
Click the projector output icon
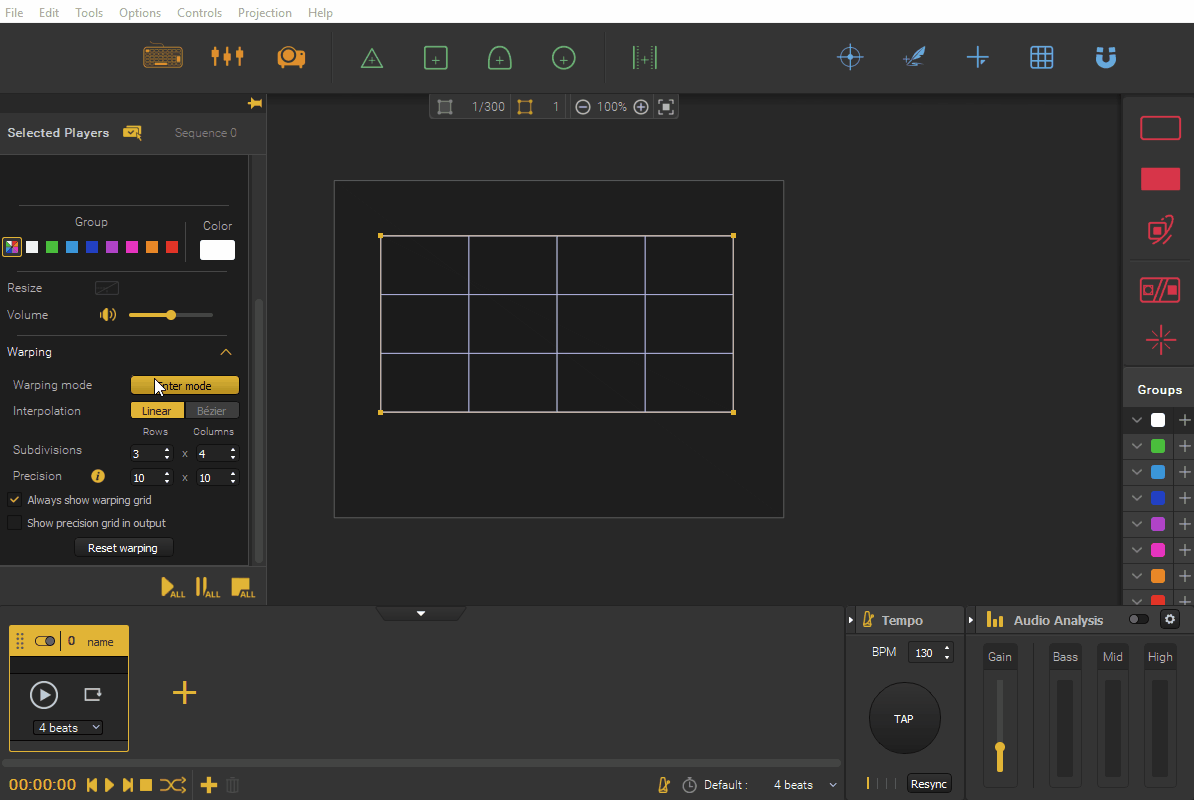[291, 57]
